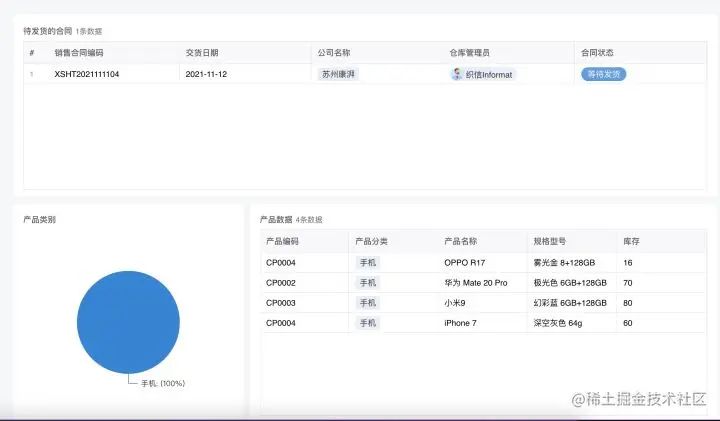Select row number 1 in contracts table
720x421 pixels.
pos(32,74)
